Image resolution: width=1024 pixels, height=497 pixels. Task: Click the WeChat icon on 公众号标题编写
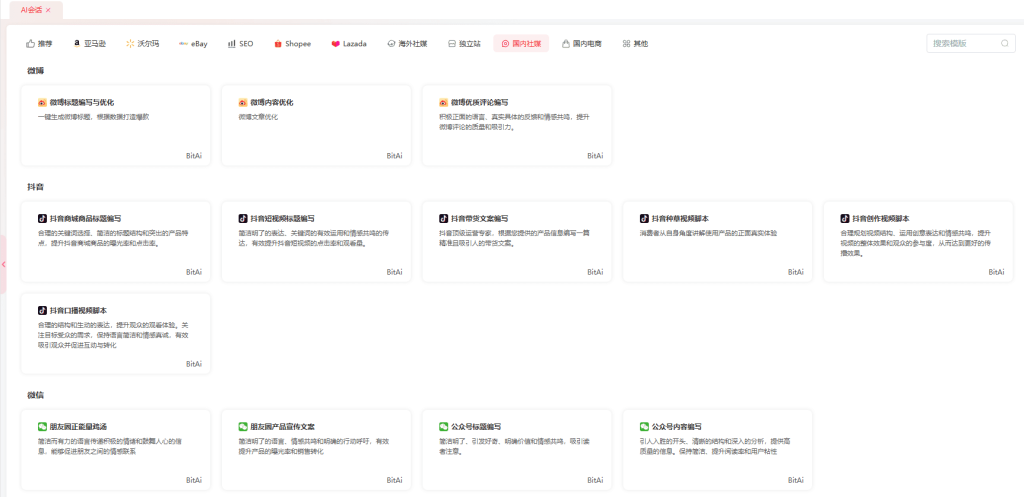pos(443,426)
